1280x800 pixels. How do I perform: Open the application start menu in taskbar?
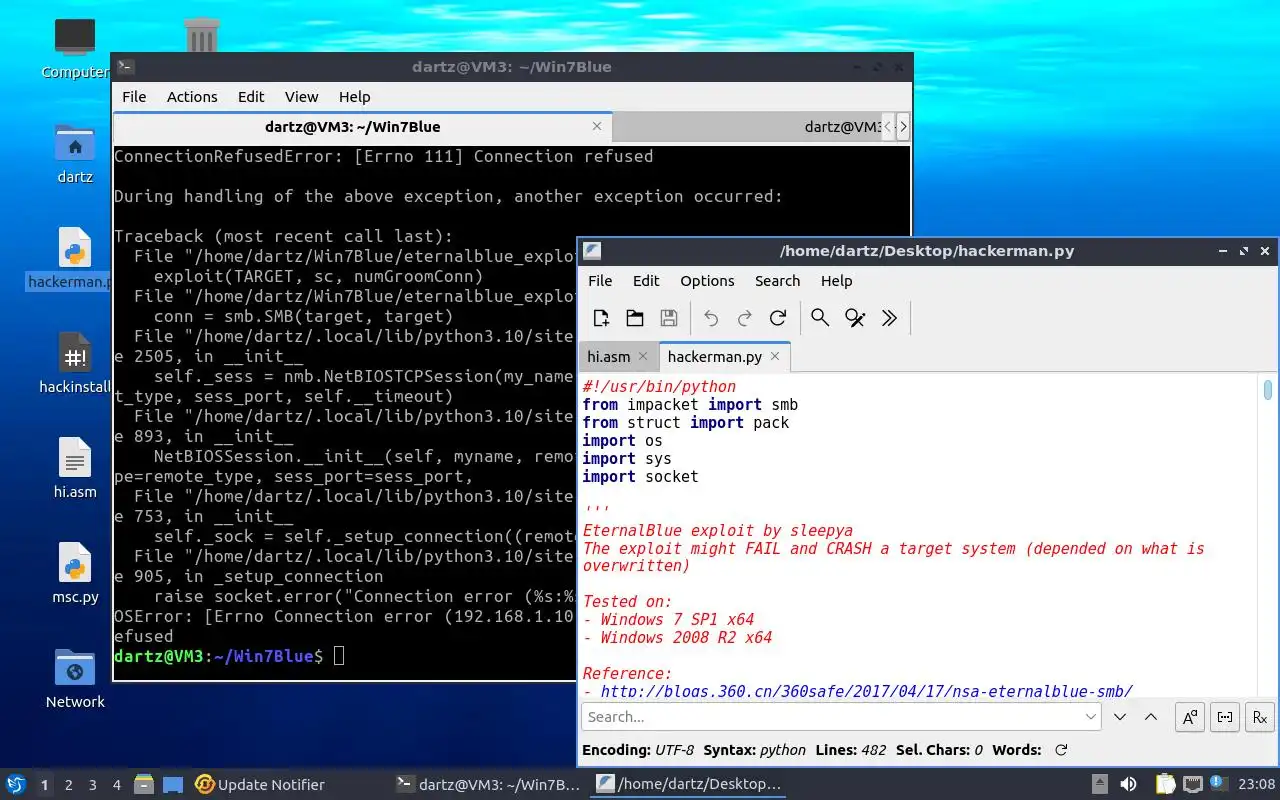(16, 784)
